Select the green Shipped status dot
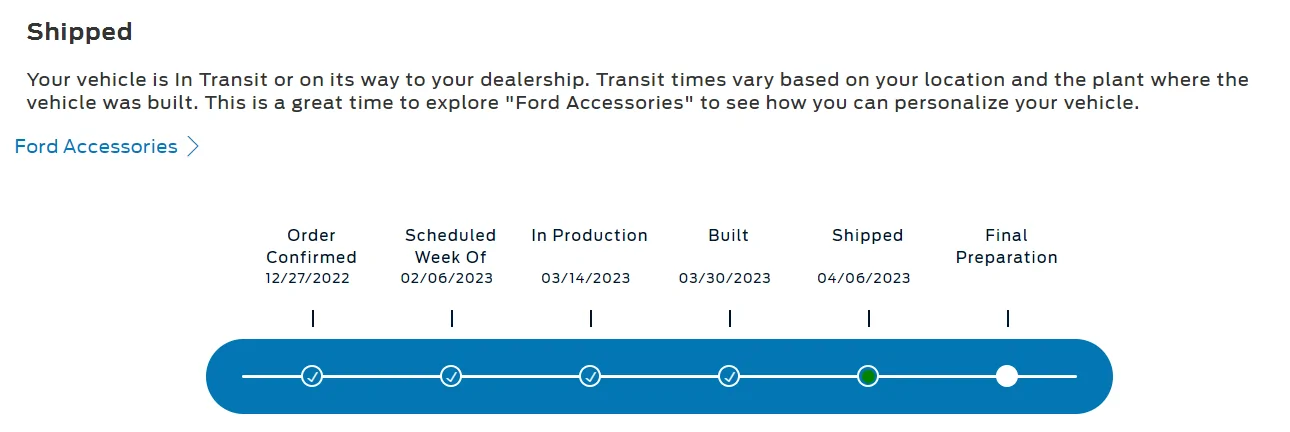This screenshot has height=432, width=1290. tap(868, 376)
